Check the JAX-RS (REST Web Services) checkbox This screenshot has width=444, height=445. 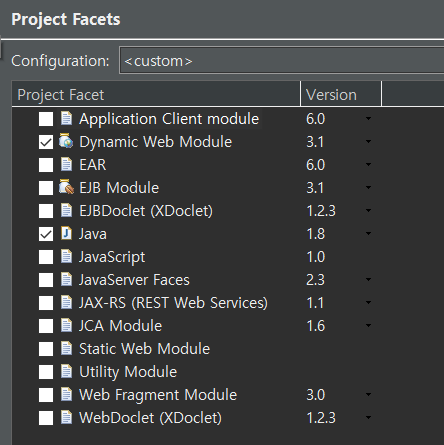[46, 303]
